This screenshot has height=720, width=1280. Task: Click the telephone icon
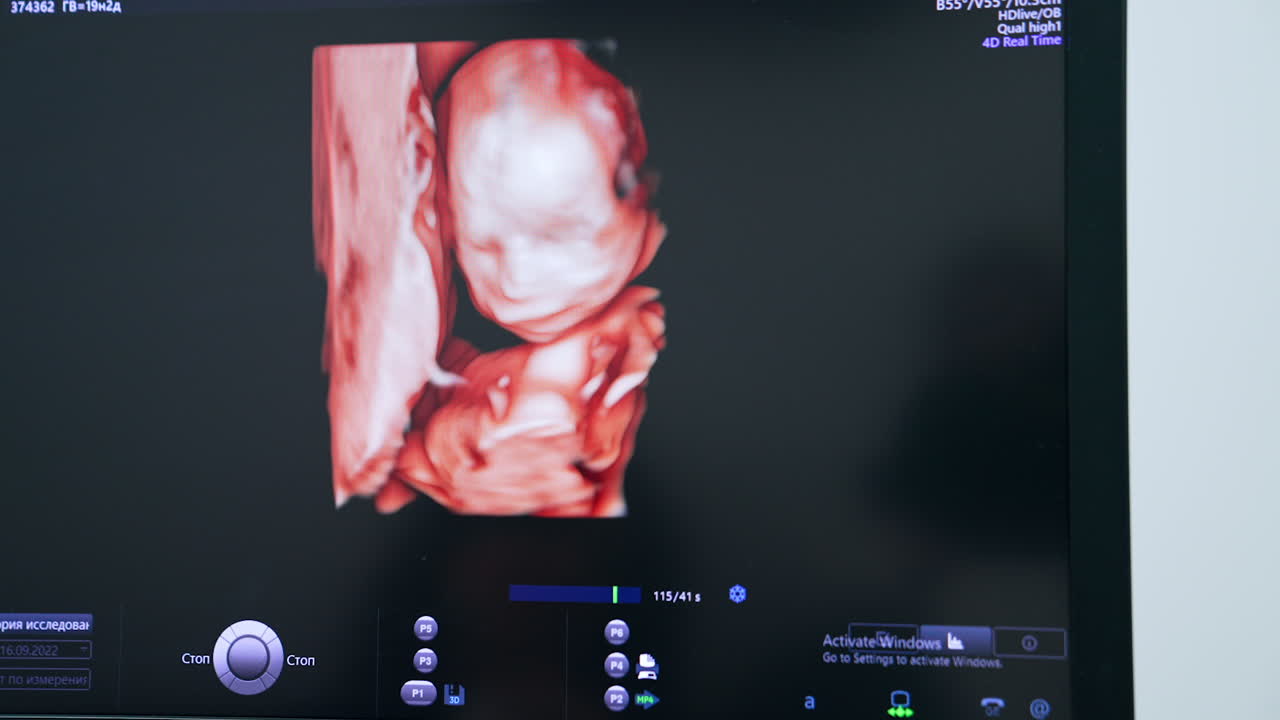point(992,706)
